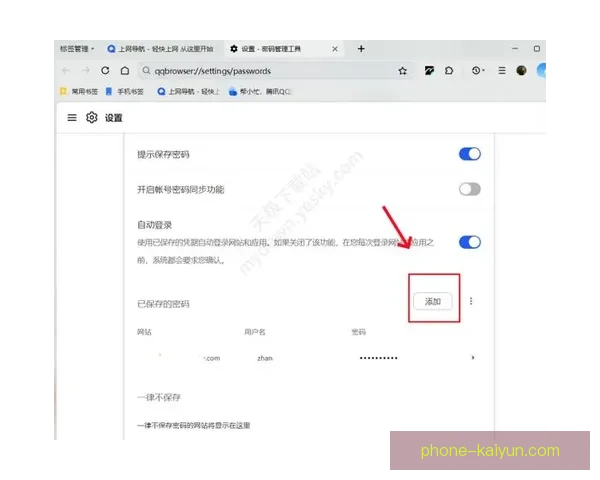Click the 密码 column header

pos(359,332)
